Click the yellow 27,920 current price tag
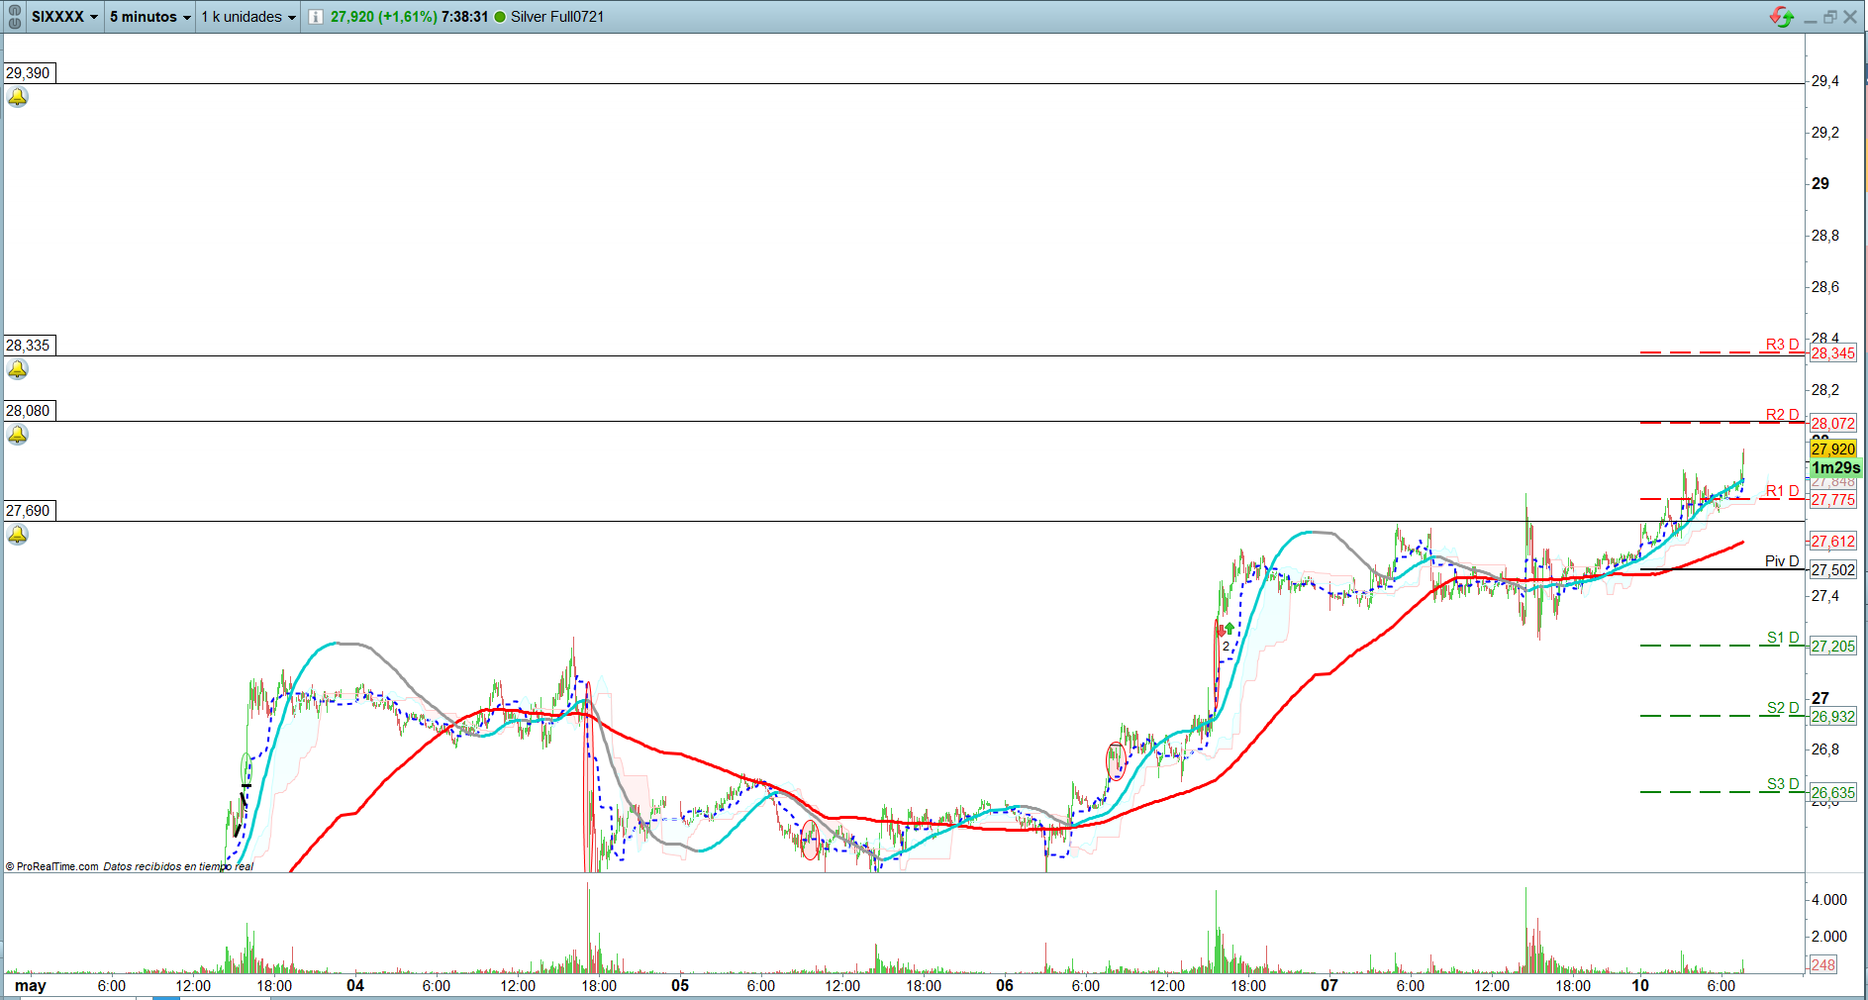This screenshot has height=1000, width=1868. [1832, 449]
